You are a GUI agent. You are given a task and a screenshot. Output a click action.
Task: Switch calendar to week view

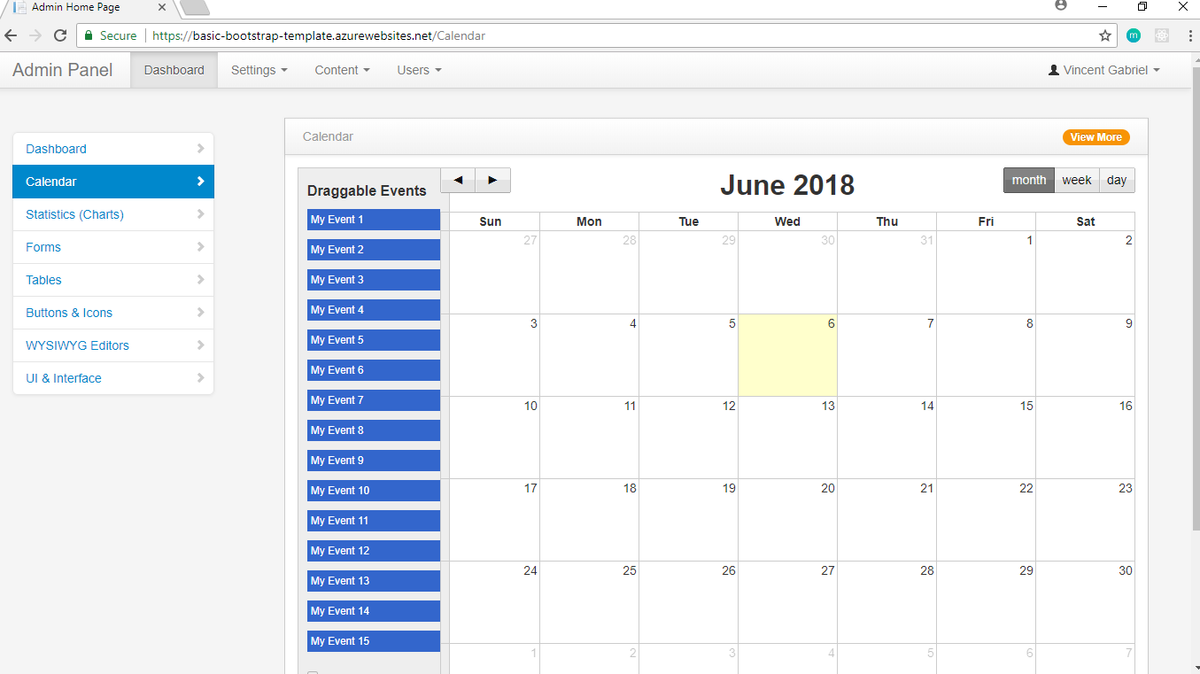click(1076, 180)
